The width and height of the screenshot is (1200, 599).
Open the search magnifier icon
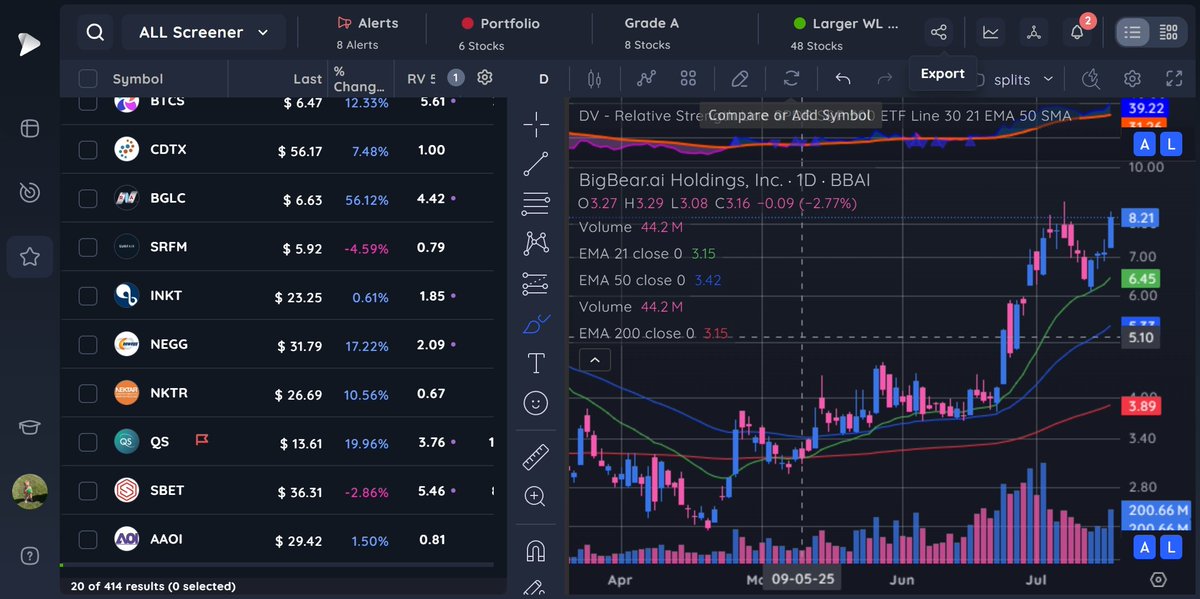[95, 32]
